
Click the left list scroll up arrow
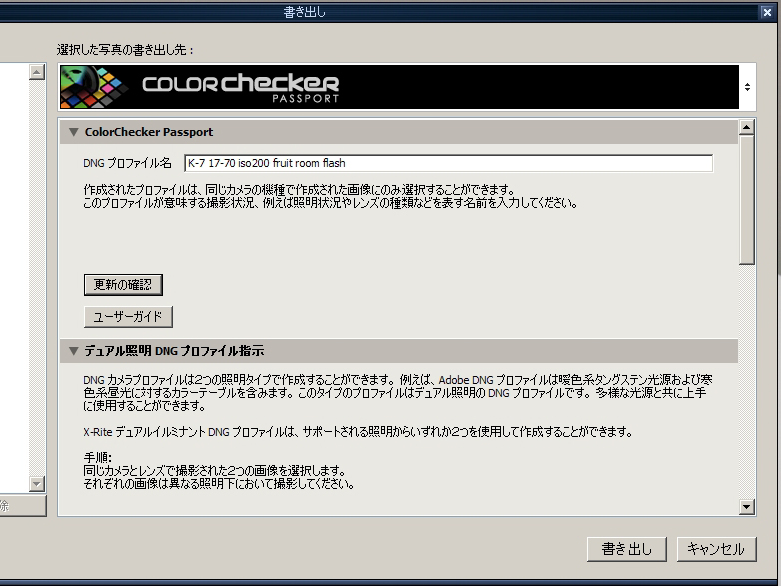[x=37, y=72]
